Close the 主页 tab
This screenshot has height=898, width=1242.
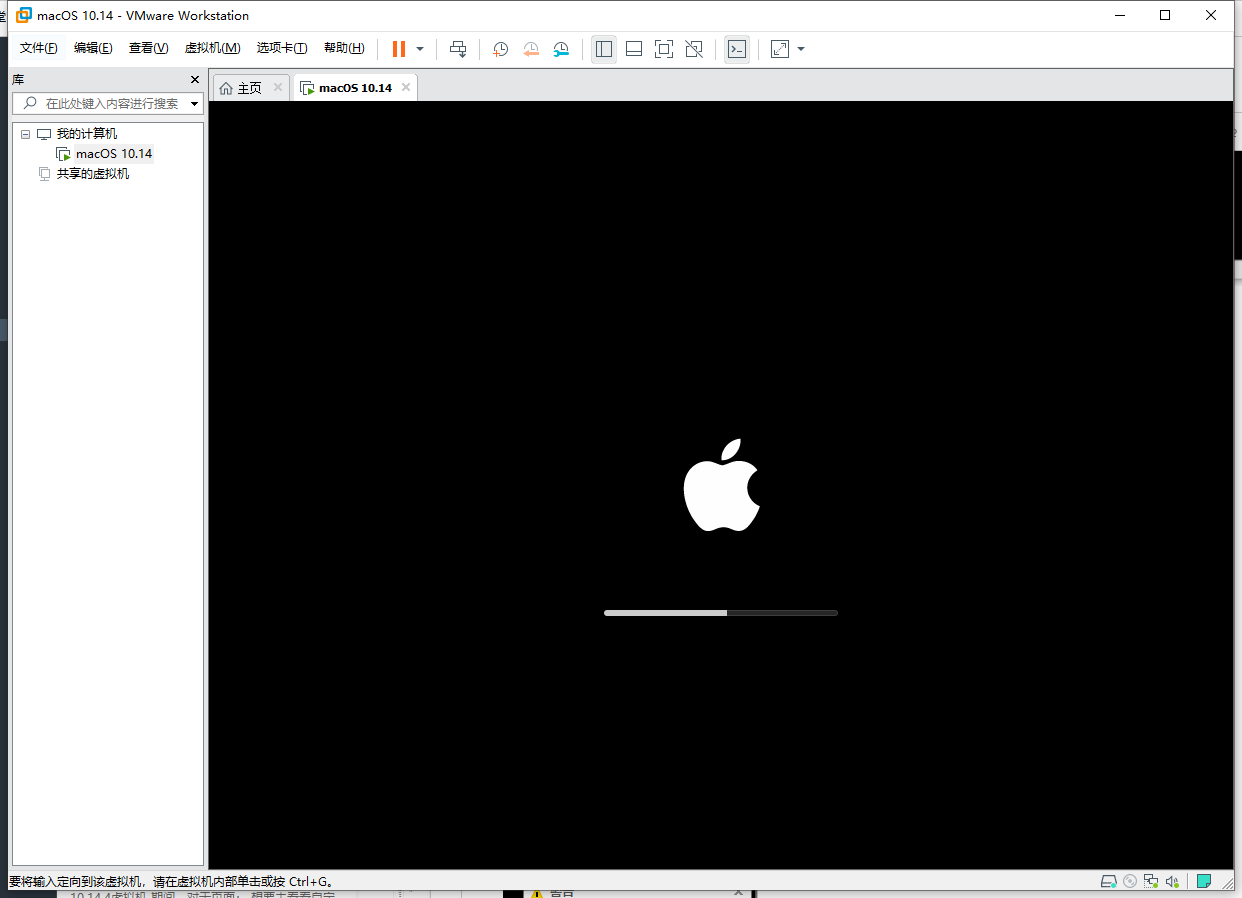click(278, 87)
